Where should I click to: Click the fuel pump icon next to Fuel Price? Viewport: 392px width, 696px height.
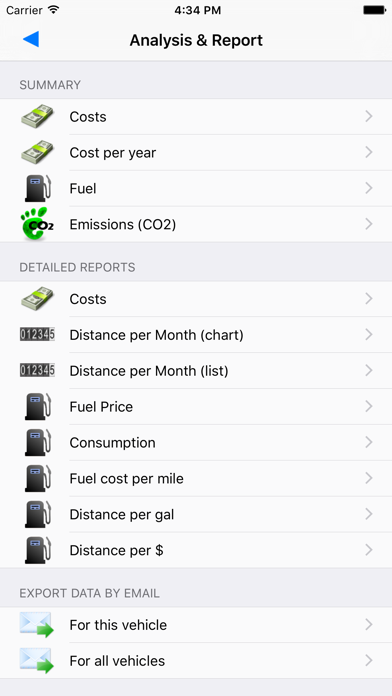[37, 407]
